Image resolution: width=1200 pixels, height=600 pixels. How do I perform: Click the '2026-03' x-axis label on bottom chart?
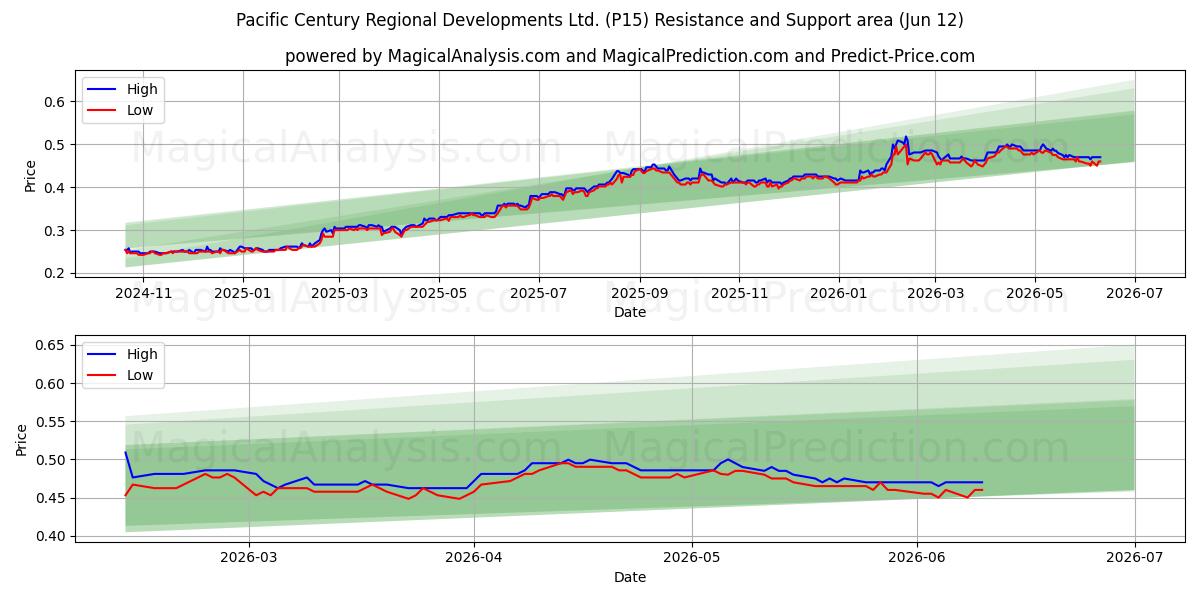click(248, 559)
